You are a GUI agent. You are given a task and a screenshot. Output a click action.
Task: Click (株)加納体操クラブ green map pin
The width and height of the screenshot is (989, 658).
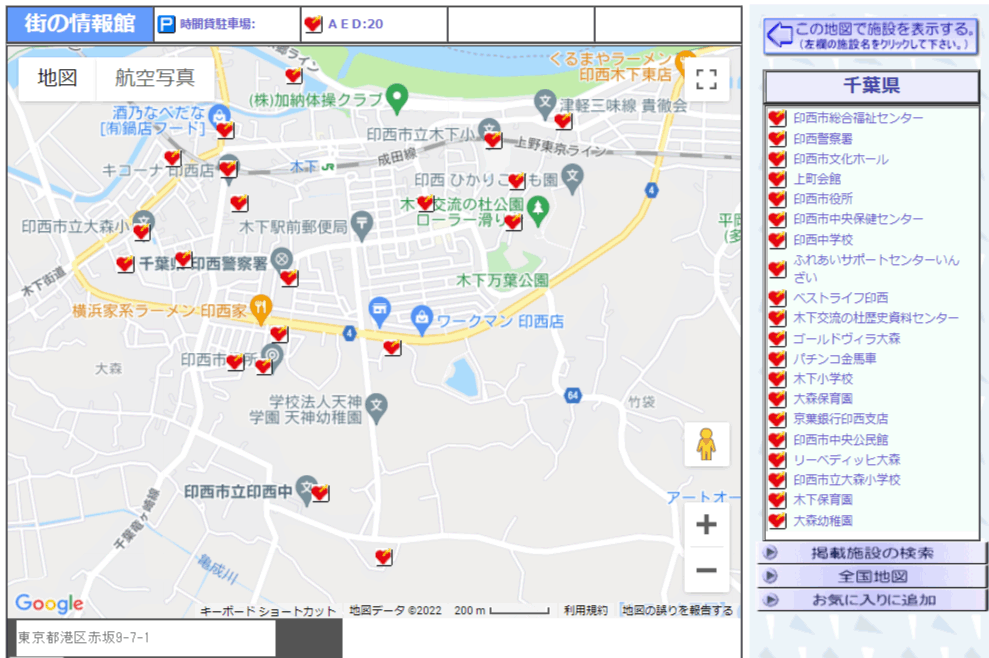click(397, 98)
